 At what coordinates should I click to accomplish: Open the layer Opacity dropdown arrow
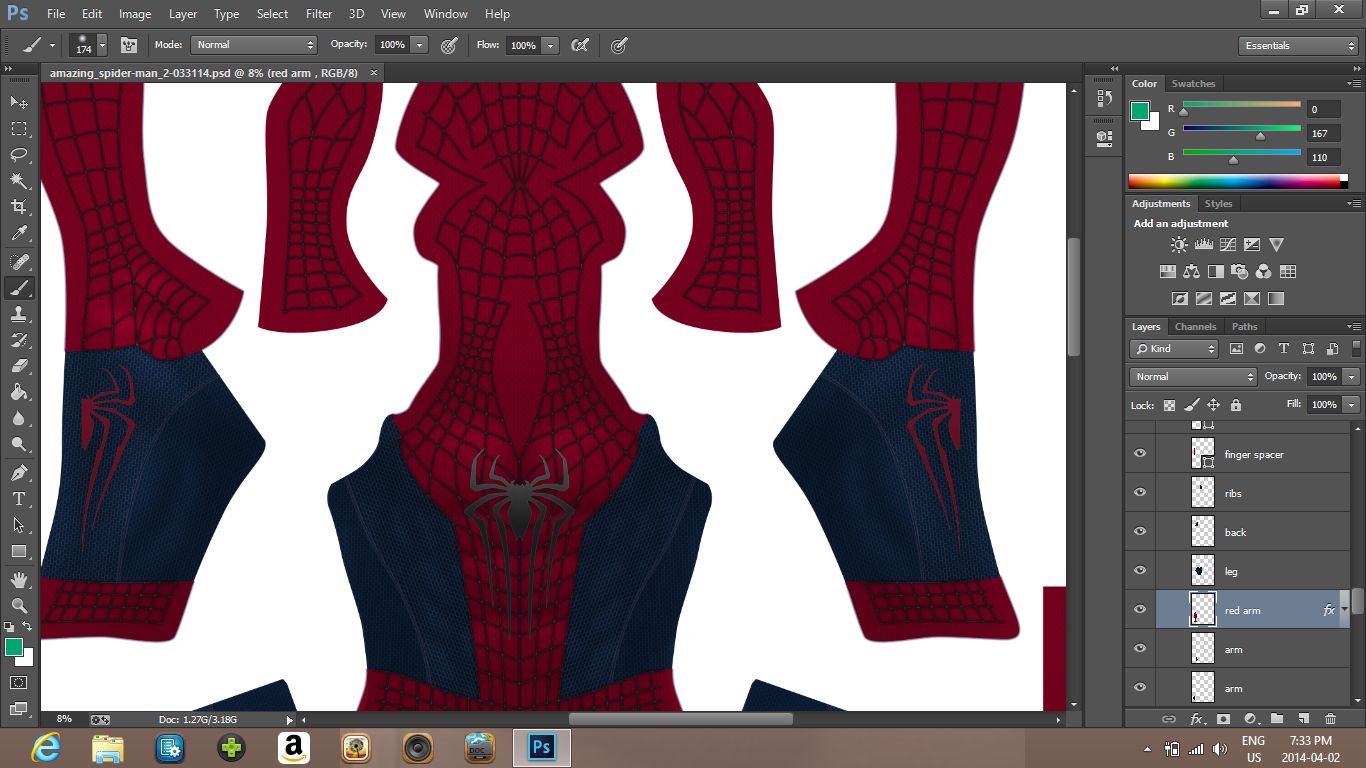pyautogui.click(x=1352, y=377)
